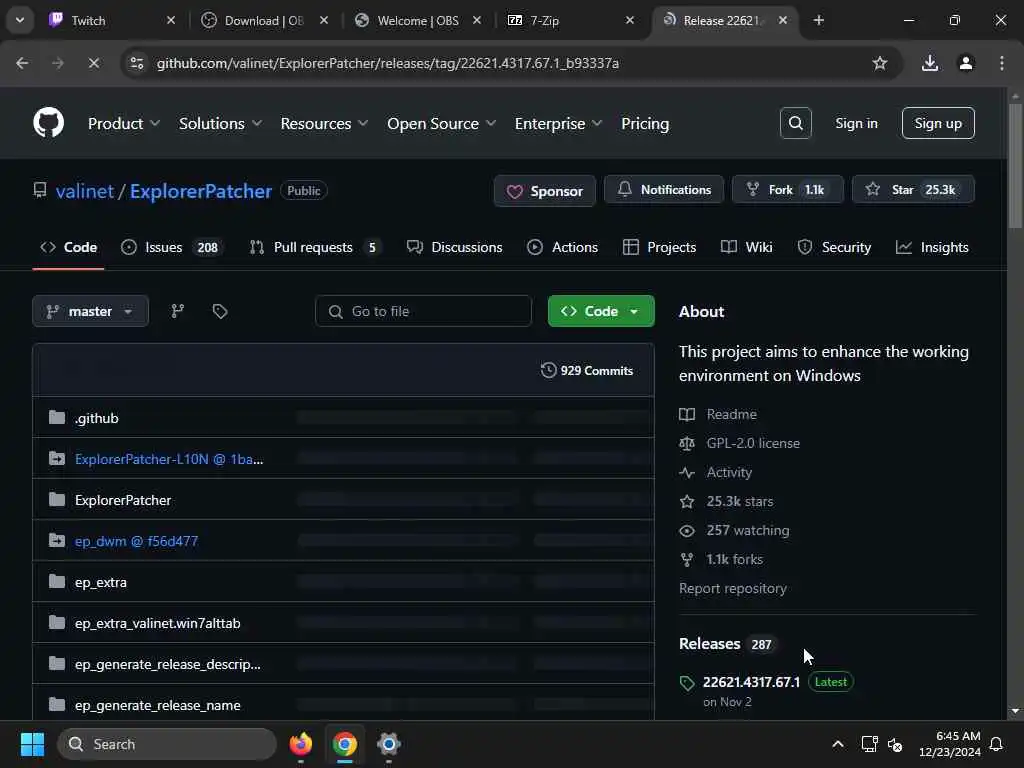Star the ExplorerPatcher repository
This screenshot has height=768, width=1024.
tap(913, 189)
